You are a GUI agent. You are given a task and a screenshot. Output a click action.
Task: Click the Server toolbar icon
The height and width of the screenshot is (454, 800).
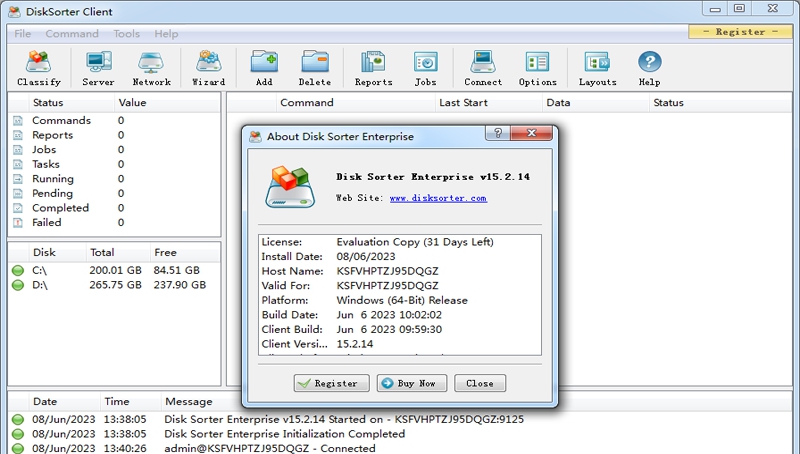(x=98, y=68)
